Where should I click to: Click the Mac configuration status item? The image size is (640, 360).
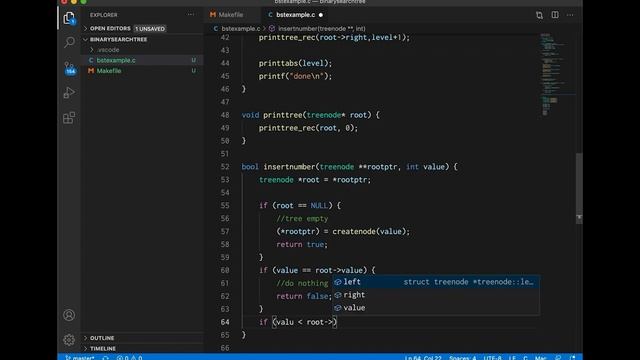point(540,358)
